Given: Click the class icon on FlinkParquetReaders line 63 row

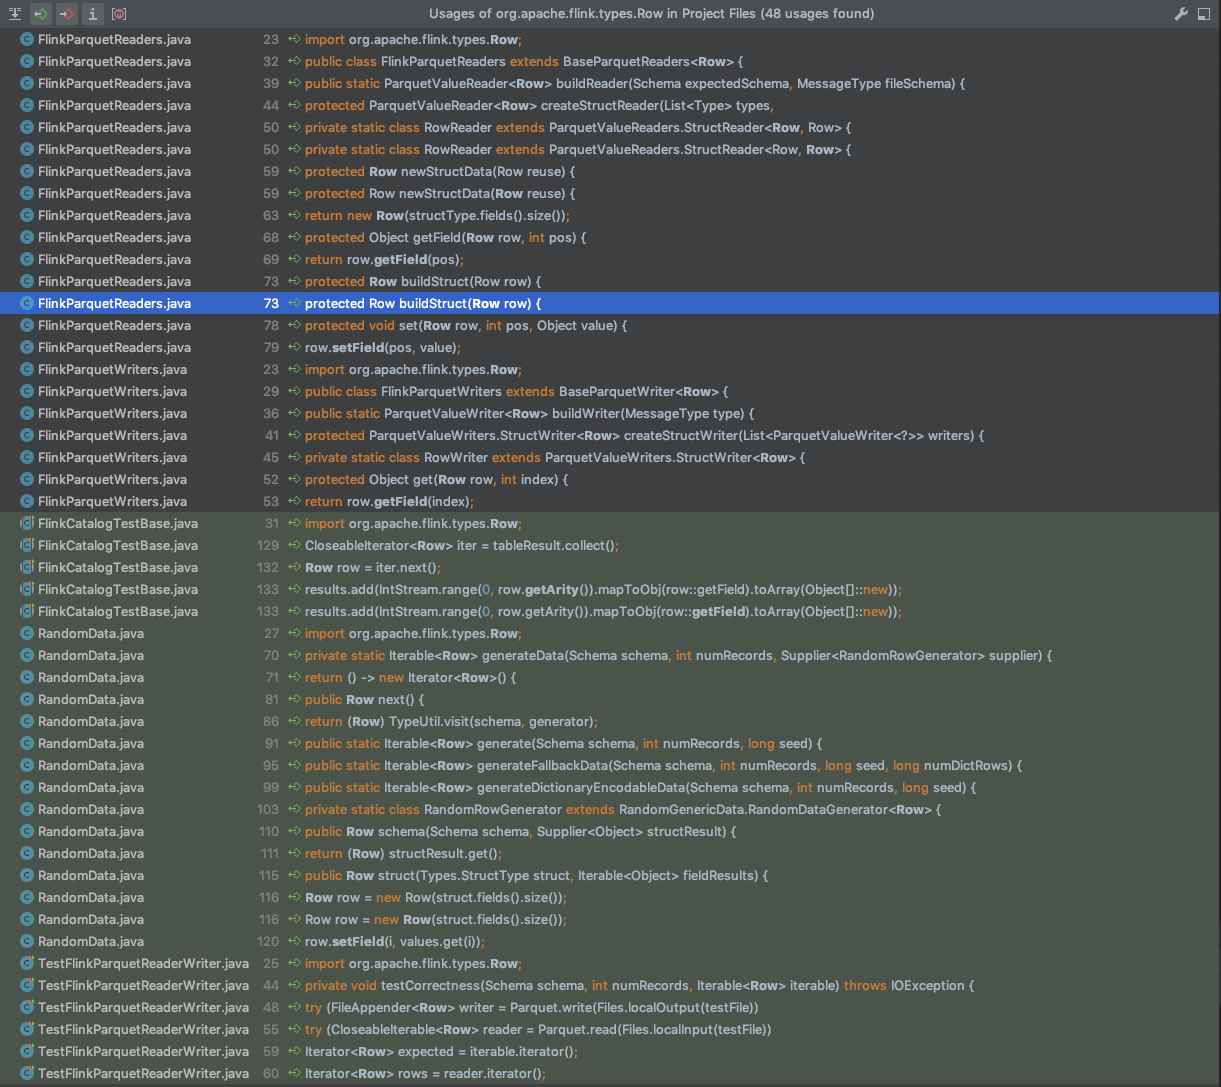Looking at the screenshot, I should (x=27, y=216).
